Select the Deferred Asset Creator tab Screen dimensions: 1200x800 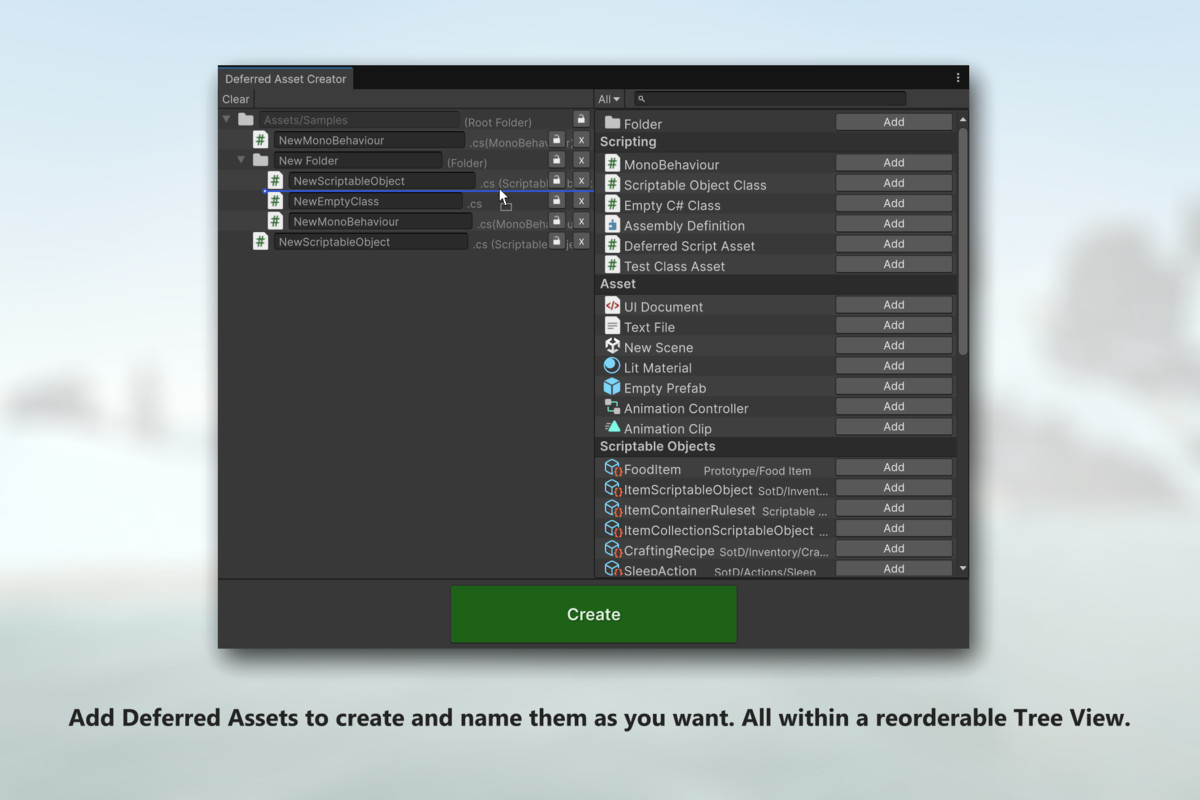coord(285,78)
